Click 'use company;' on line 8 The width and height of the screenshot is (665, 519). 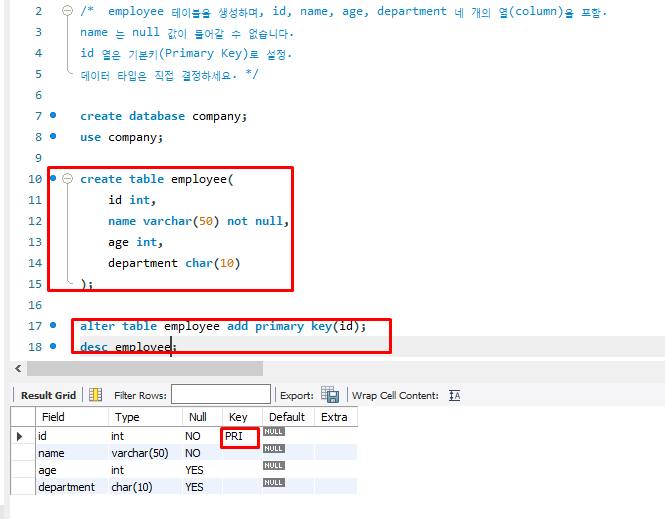coord(121,137)
